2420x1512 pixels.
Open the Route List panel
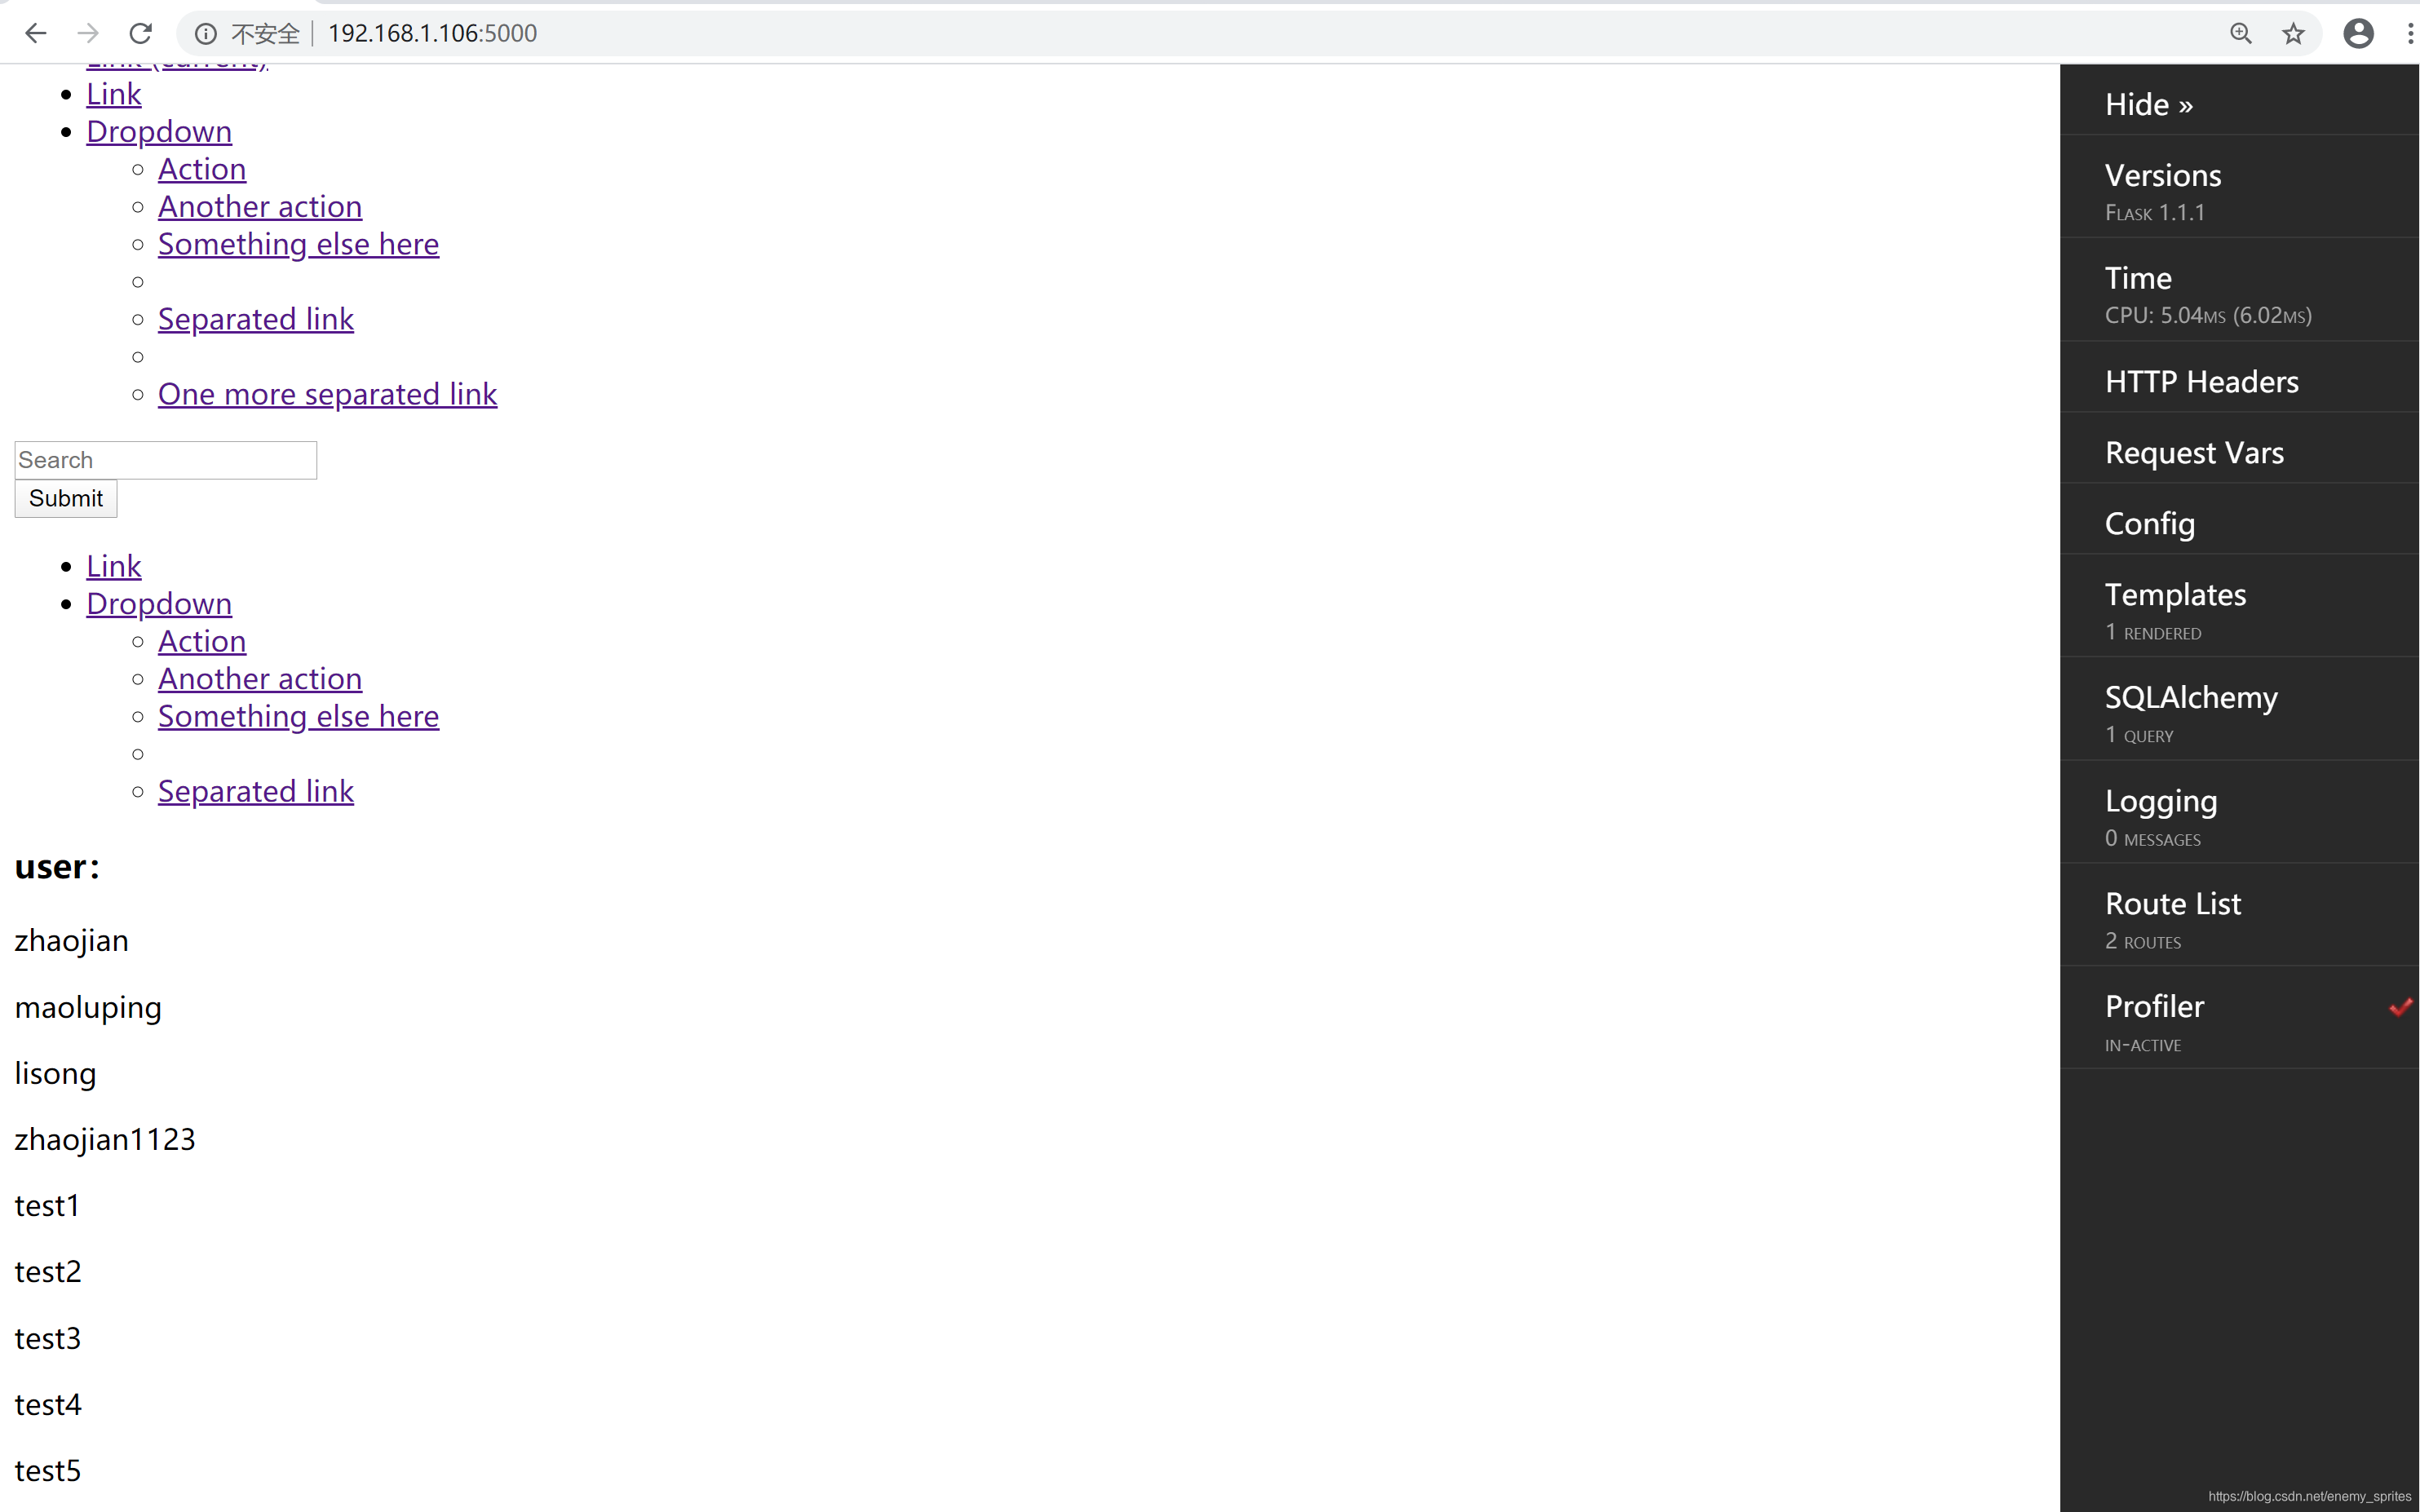pyautogui.click(x=2172, y=904)
